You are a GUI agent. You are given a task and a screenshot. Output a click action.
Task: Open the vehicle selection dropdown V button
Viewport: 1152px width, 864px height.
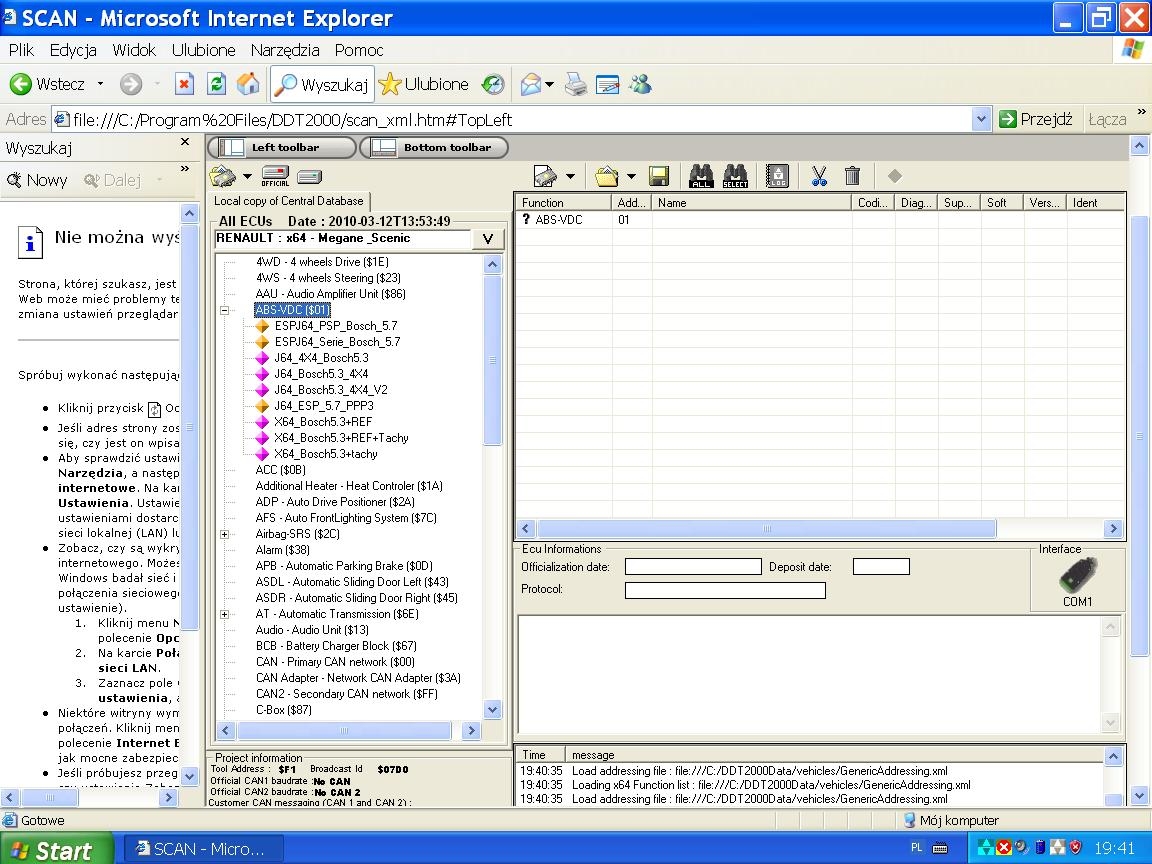click(487, 239)
